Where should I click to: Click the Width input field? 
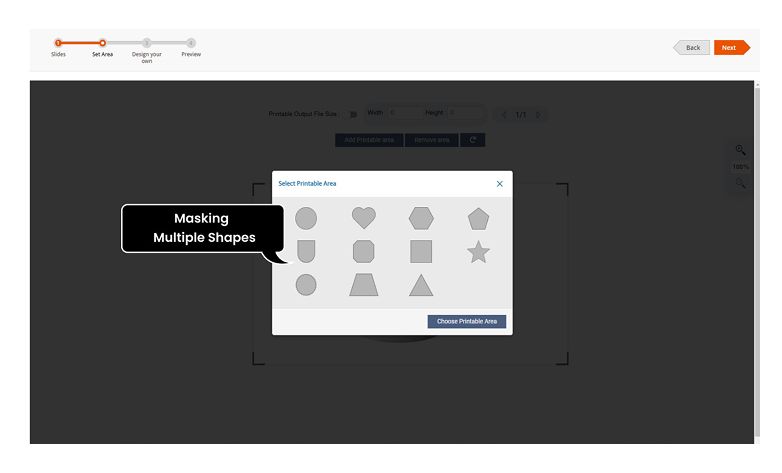pos(404,113)
